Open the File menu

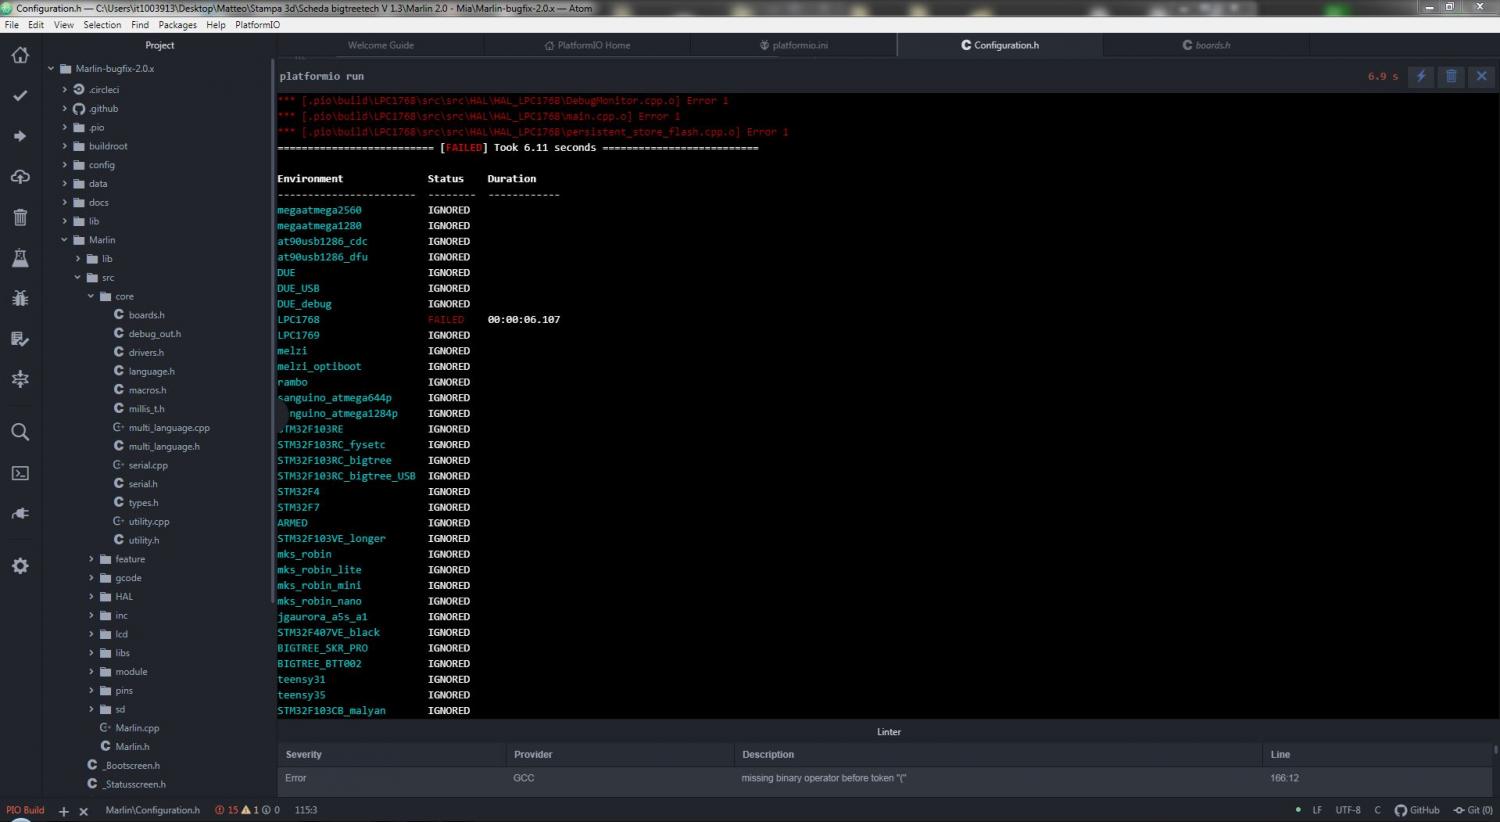point(12,25)
